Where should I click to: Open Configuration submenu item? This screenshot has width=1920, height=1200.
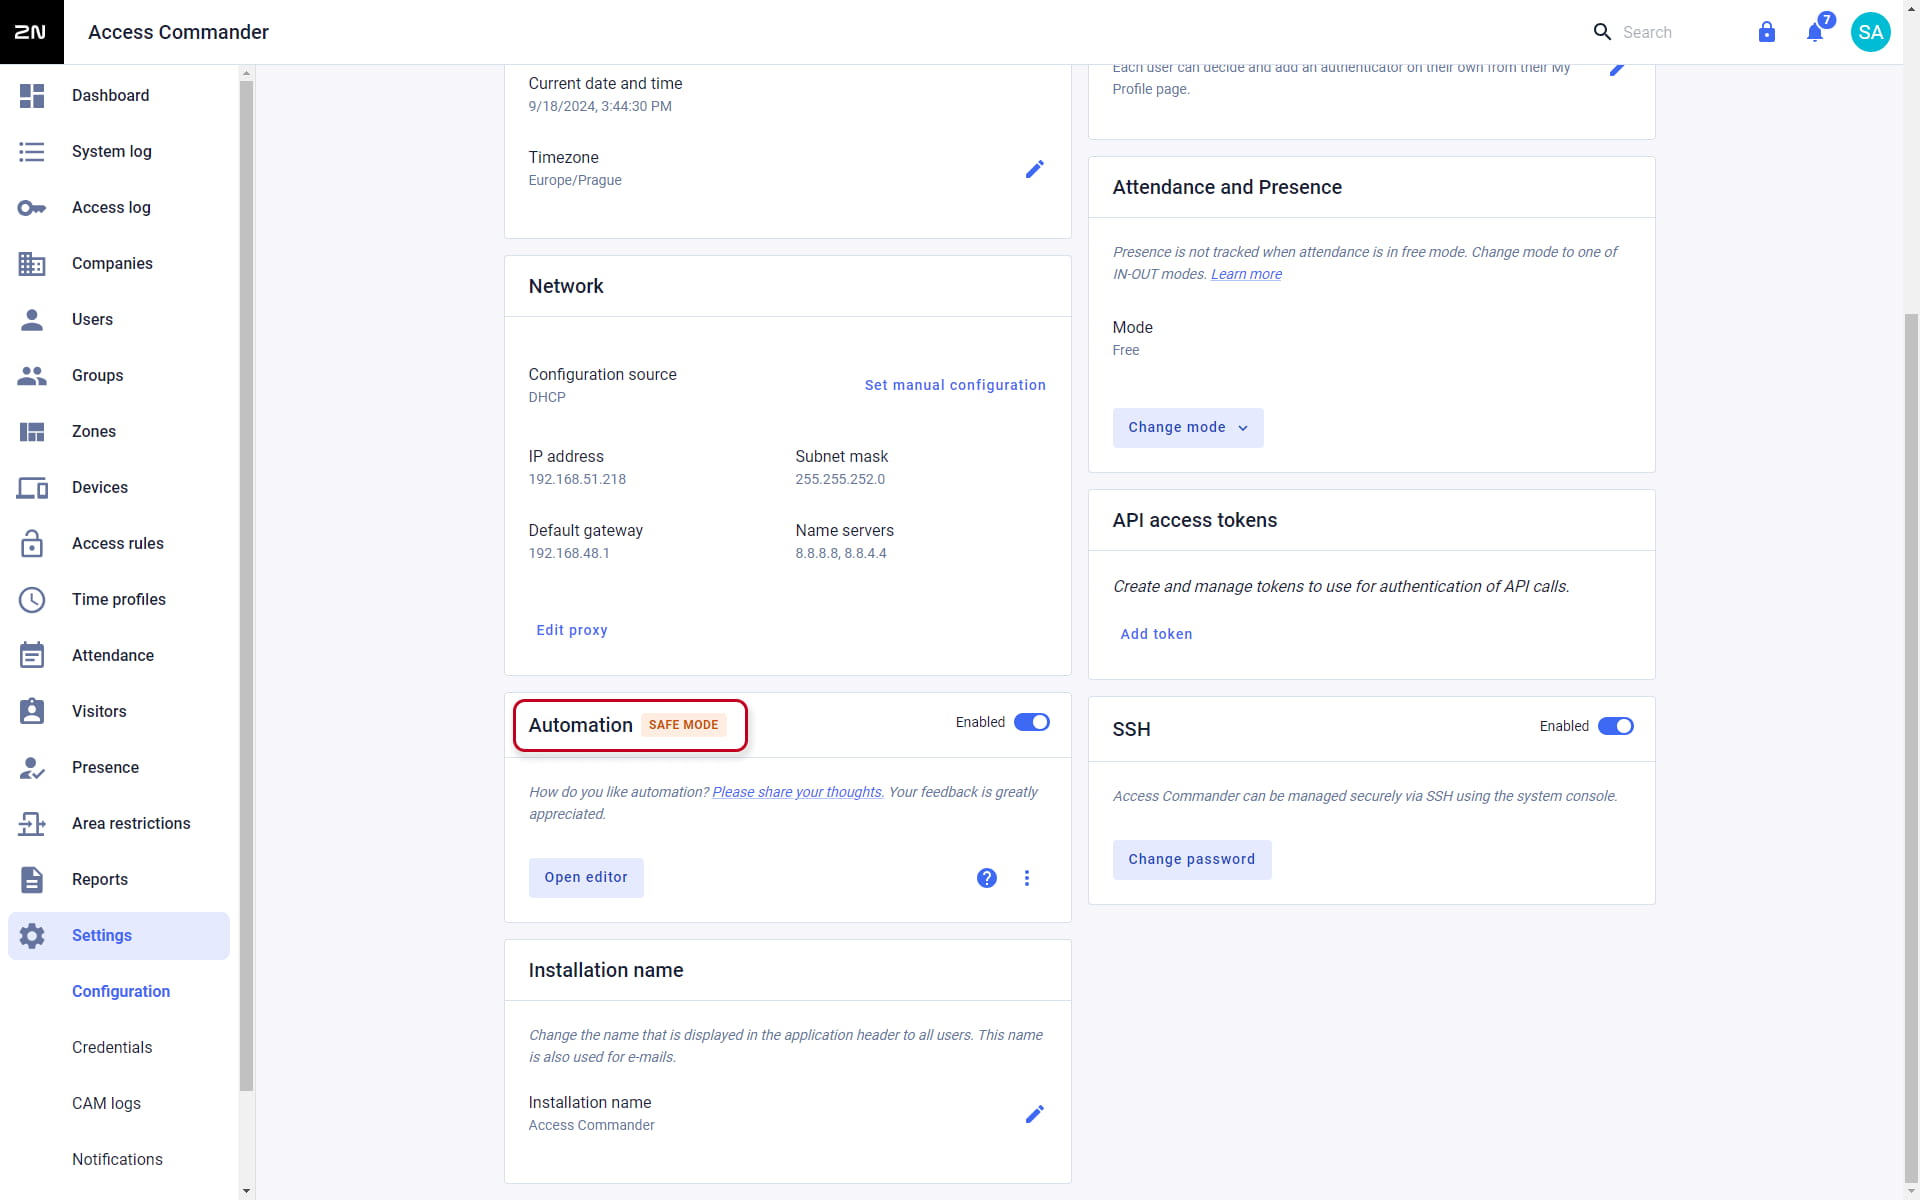[x=121, y=992]
